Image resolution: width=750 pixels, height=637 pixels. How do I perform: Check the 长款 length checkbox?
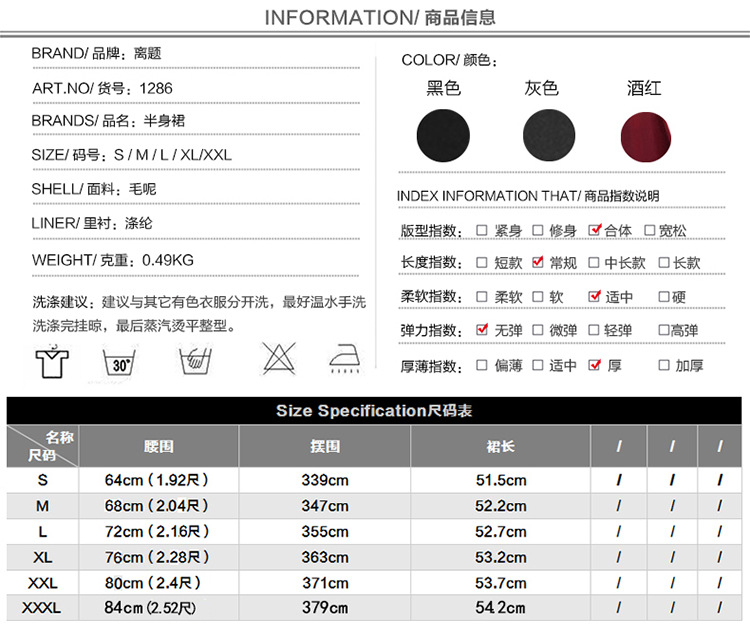tap(664, 263)
